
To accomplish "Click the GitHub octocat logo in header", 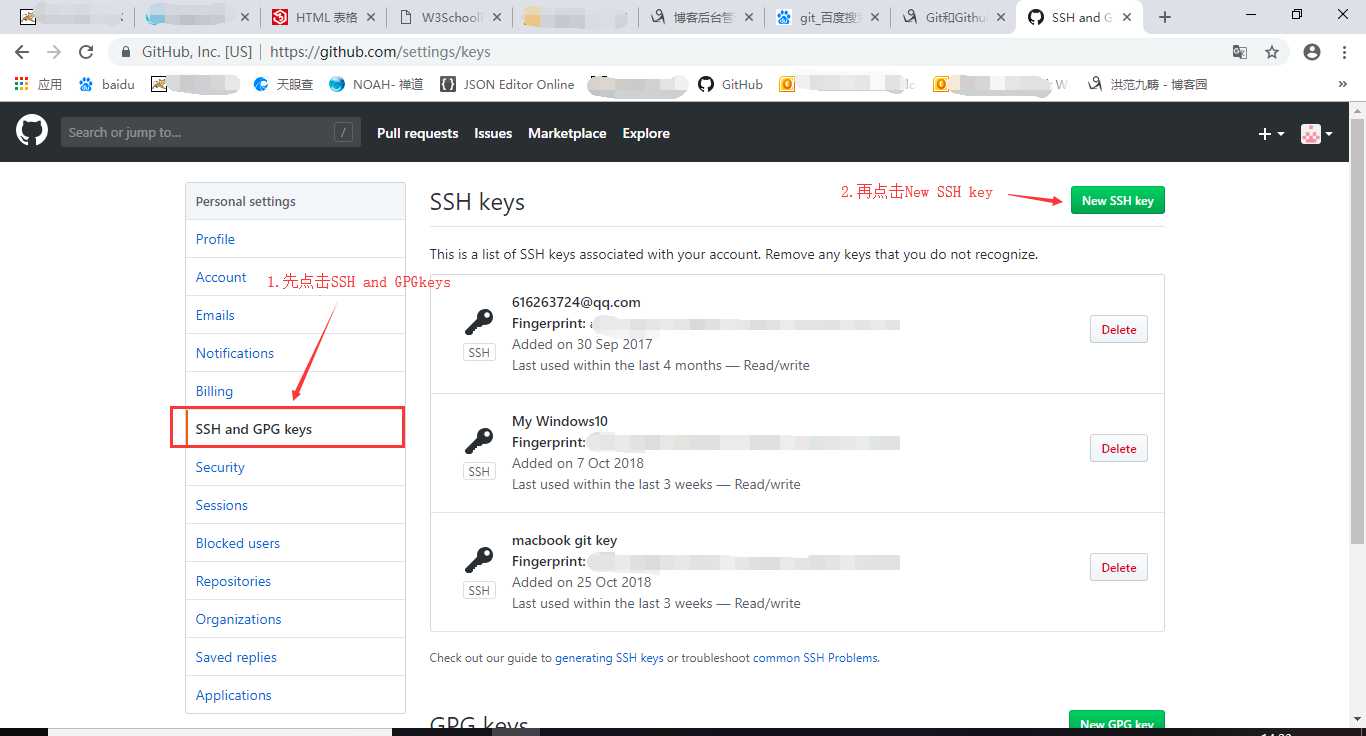I will pyautogui.click(x=32, y=132).
